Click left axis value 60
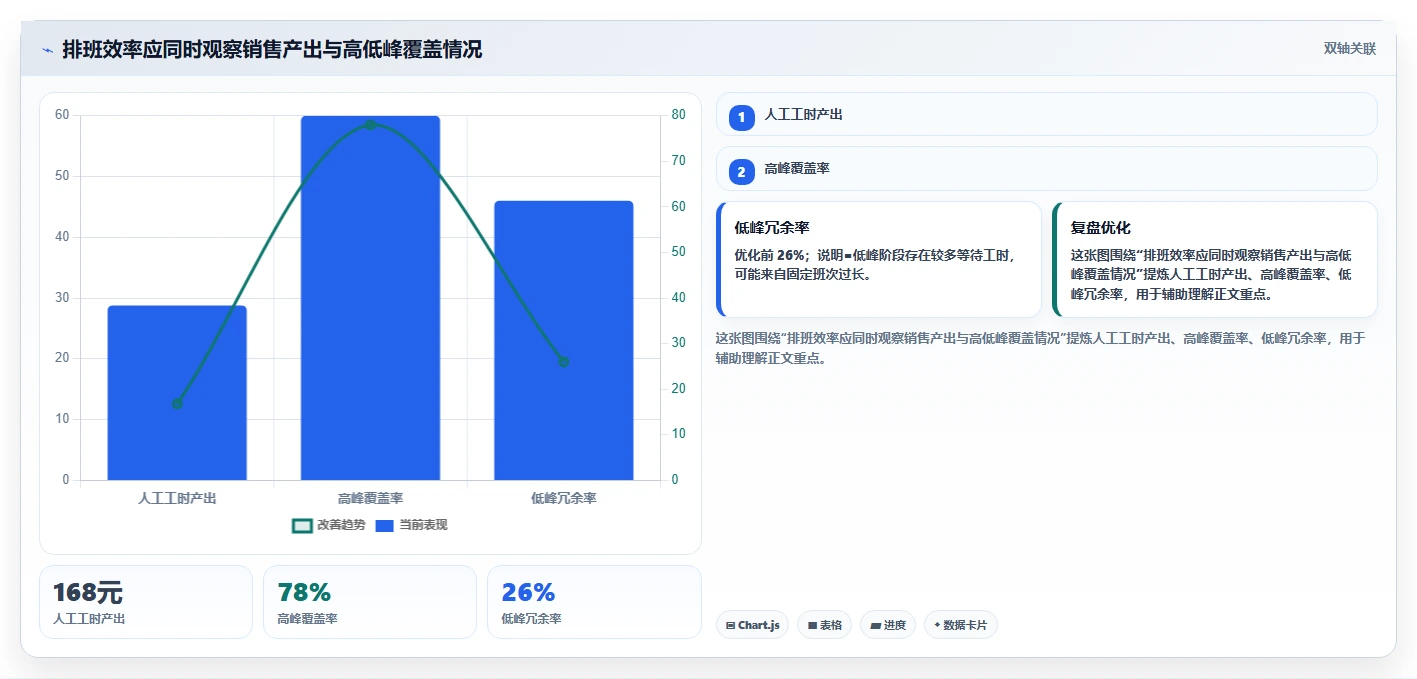 click(x=62, y=115)
